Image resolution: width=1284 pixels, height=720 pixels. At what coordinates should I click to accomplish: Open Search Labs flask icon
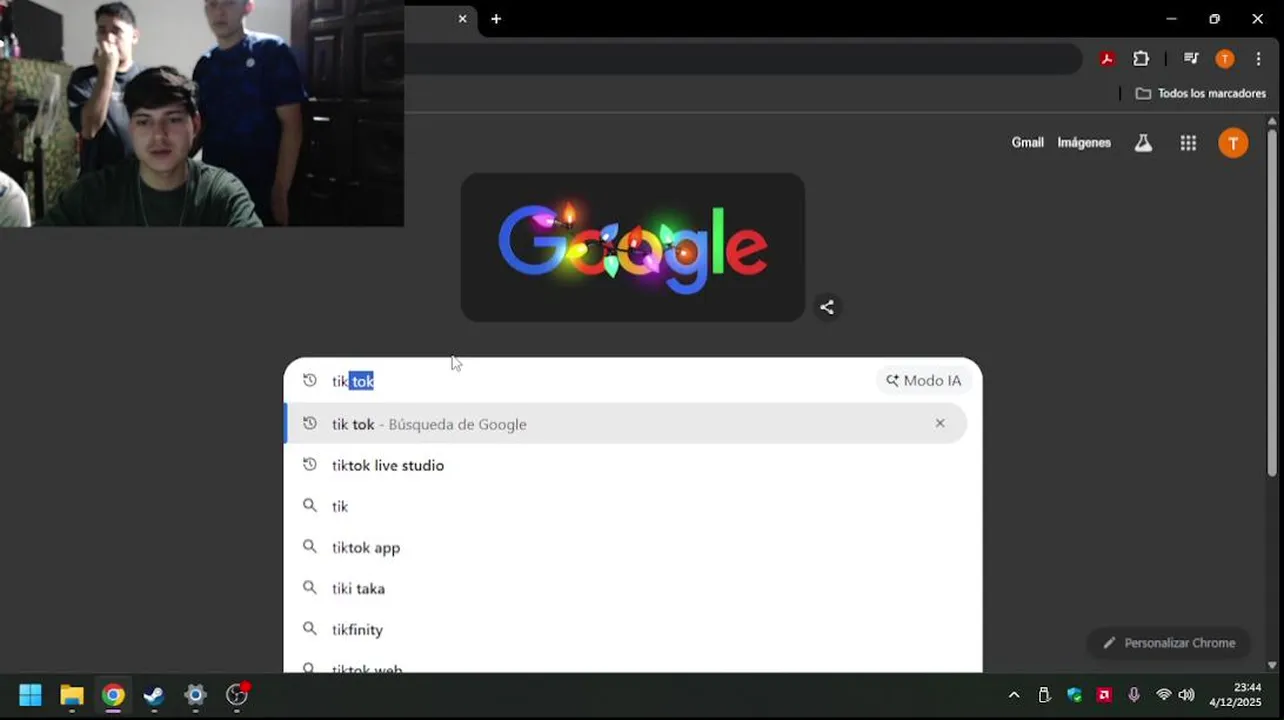click(x=1143, y=143)
